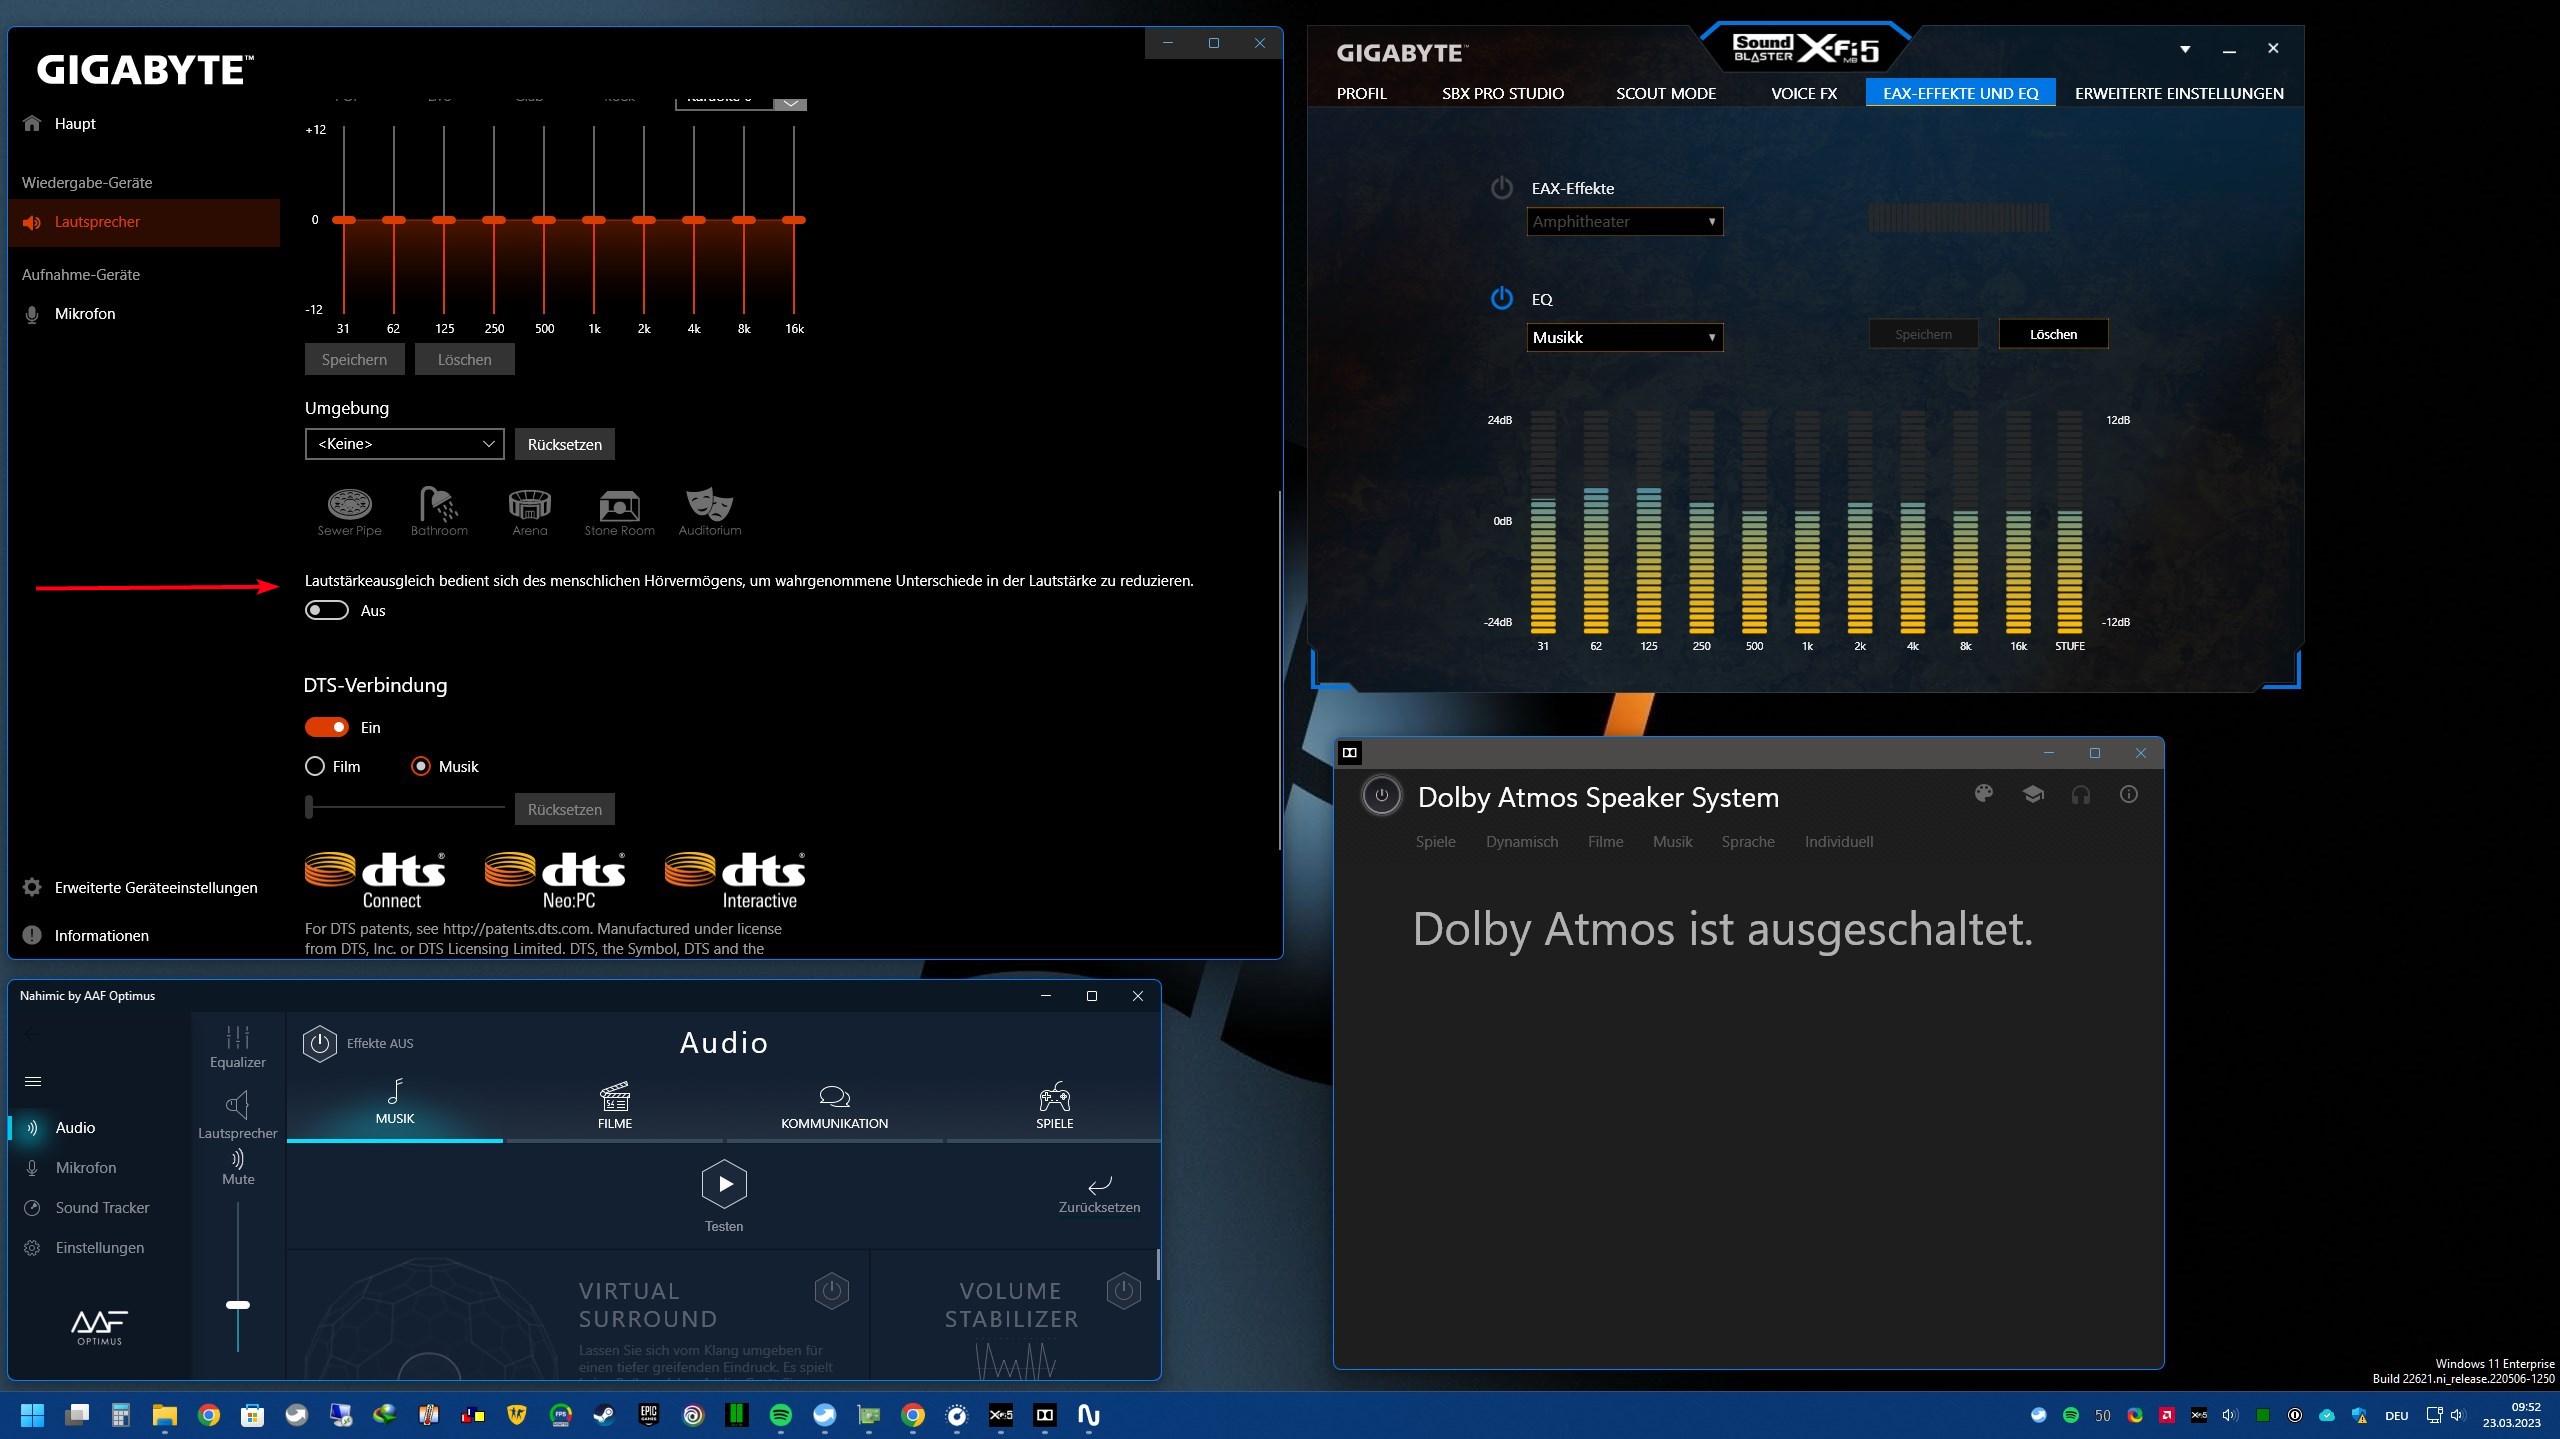Click the Nahimic speaker volume slider handle
The image size is (2560, 1439).
(x=238, y=1304)
